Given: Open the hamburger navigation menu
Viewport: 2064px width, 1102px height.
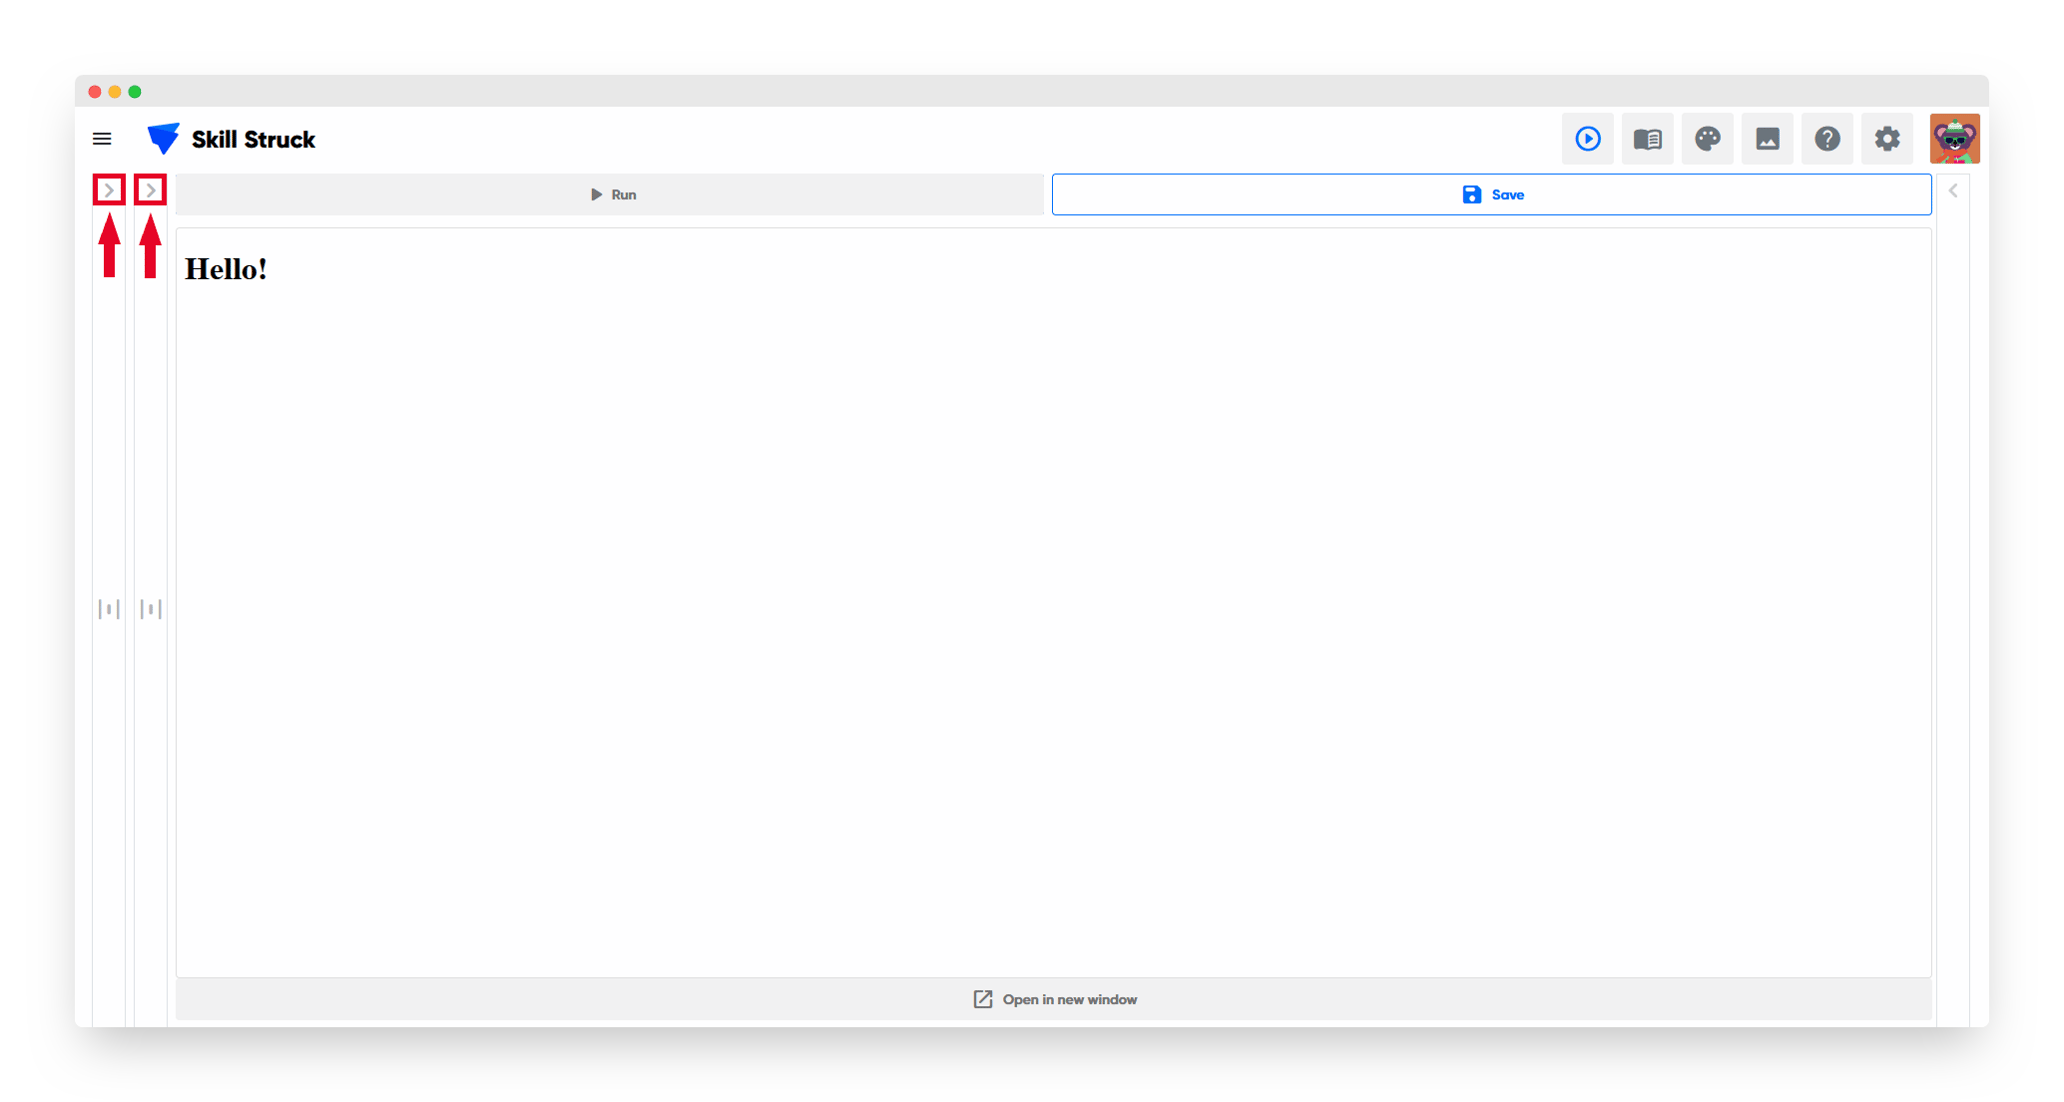Looking at the screenshot, I should point(102,138).
